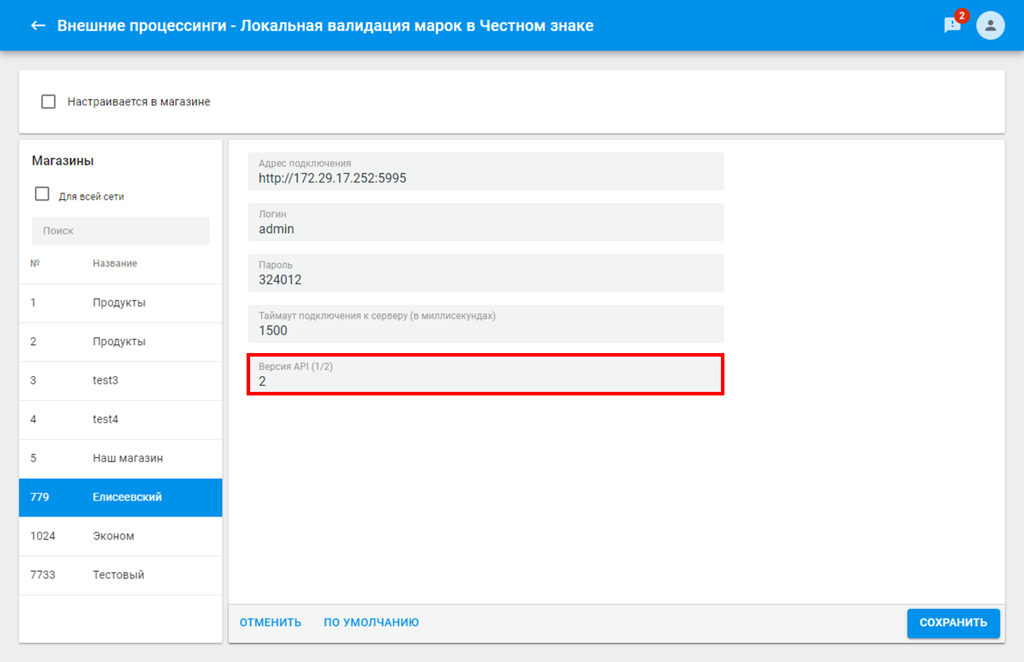Click into the 'Пароль' field

pyautogui.click(x=485, y=274)
